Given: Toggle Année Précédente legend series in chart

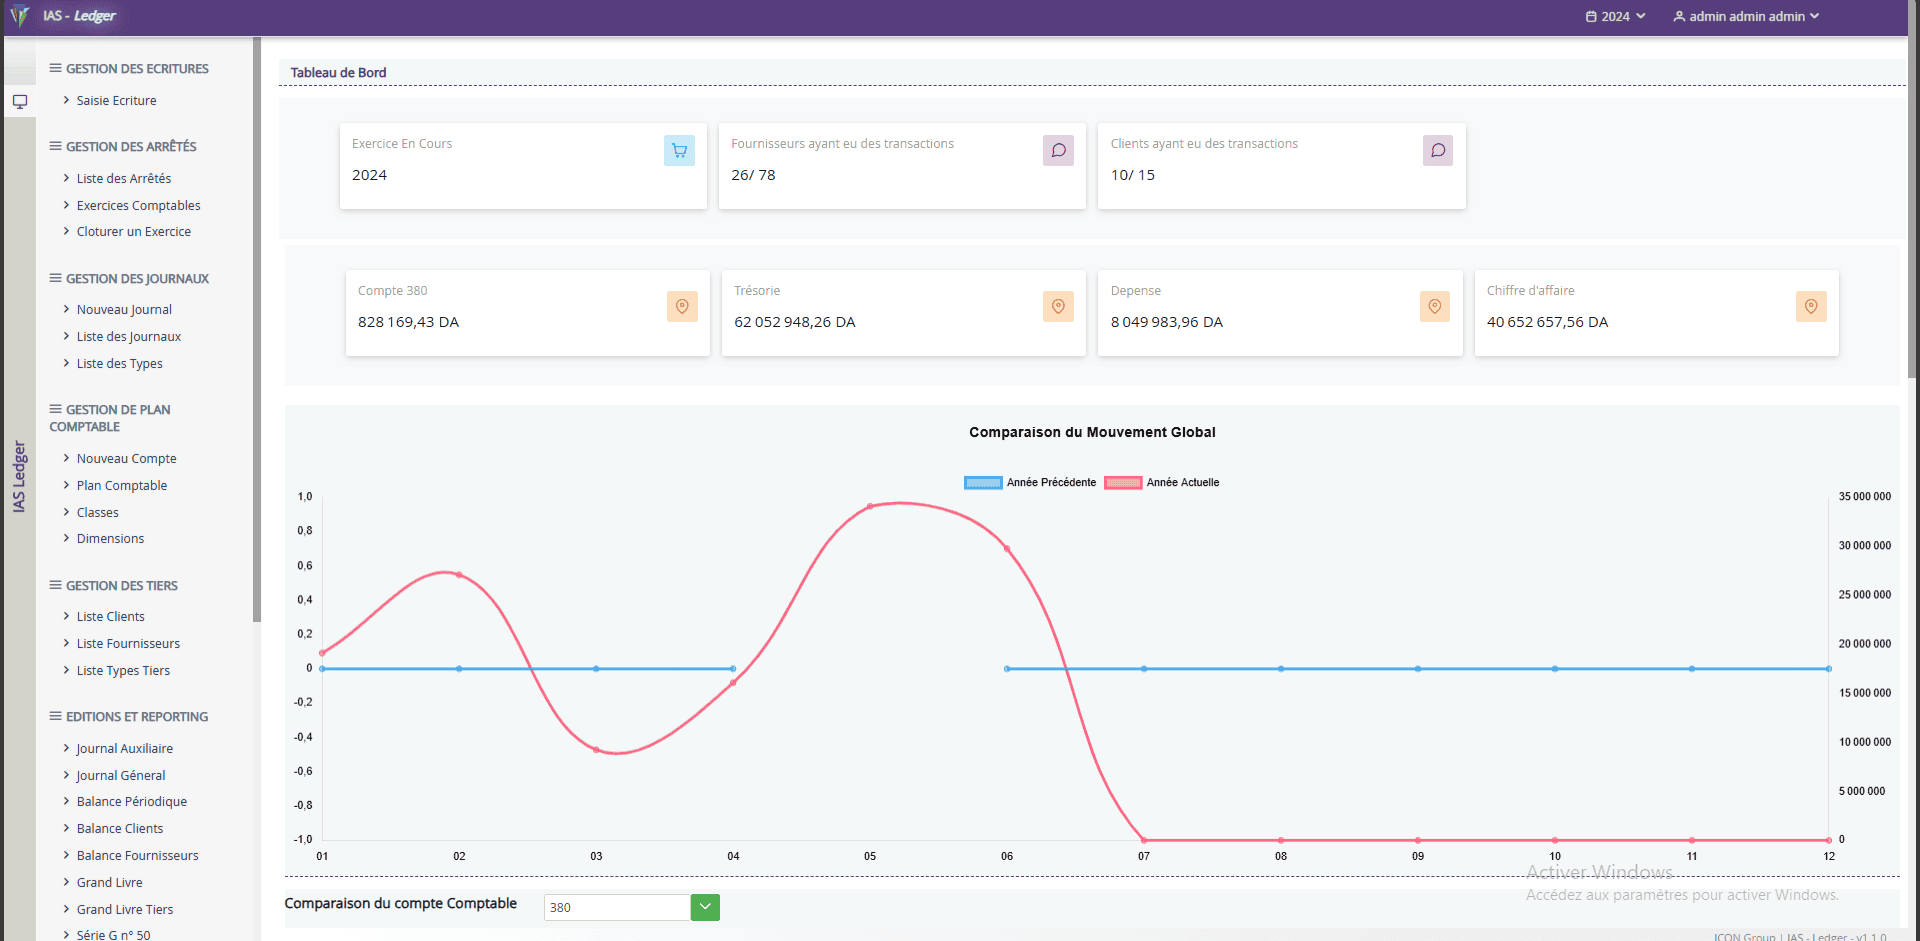Looking at the screenshot, I should (x=1030, y=483).
